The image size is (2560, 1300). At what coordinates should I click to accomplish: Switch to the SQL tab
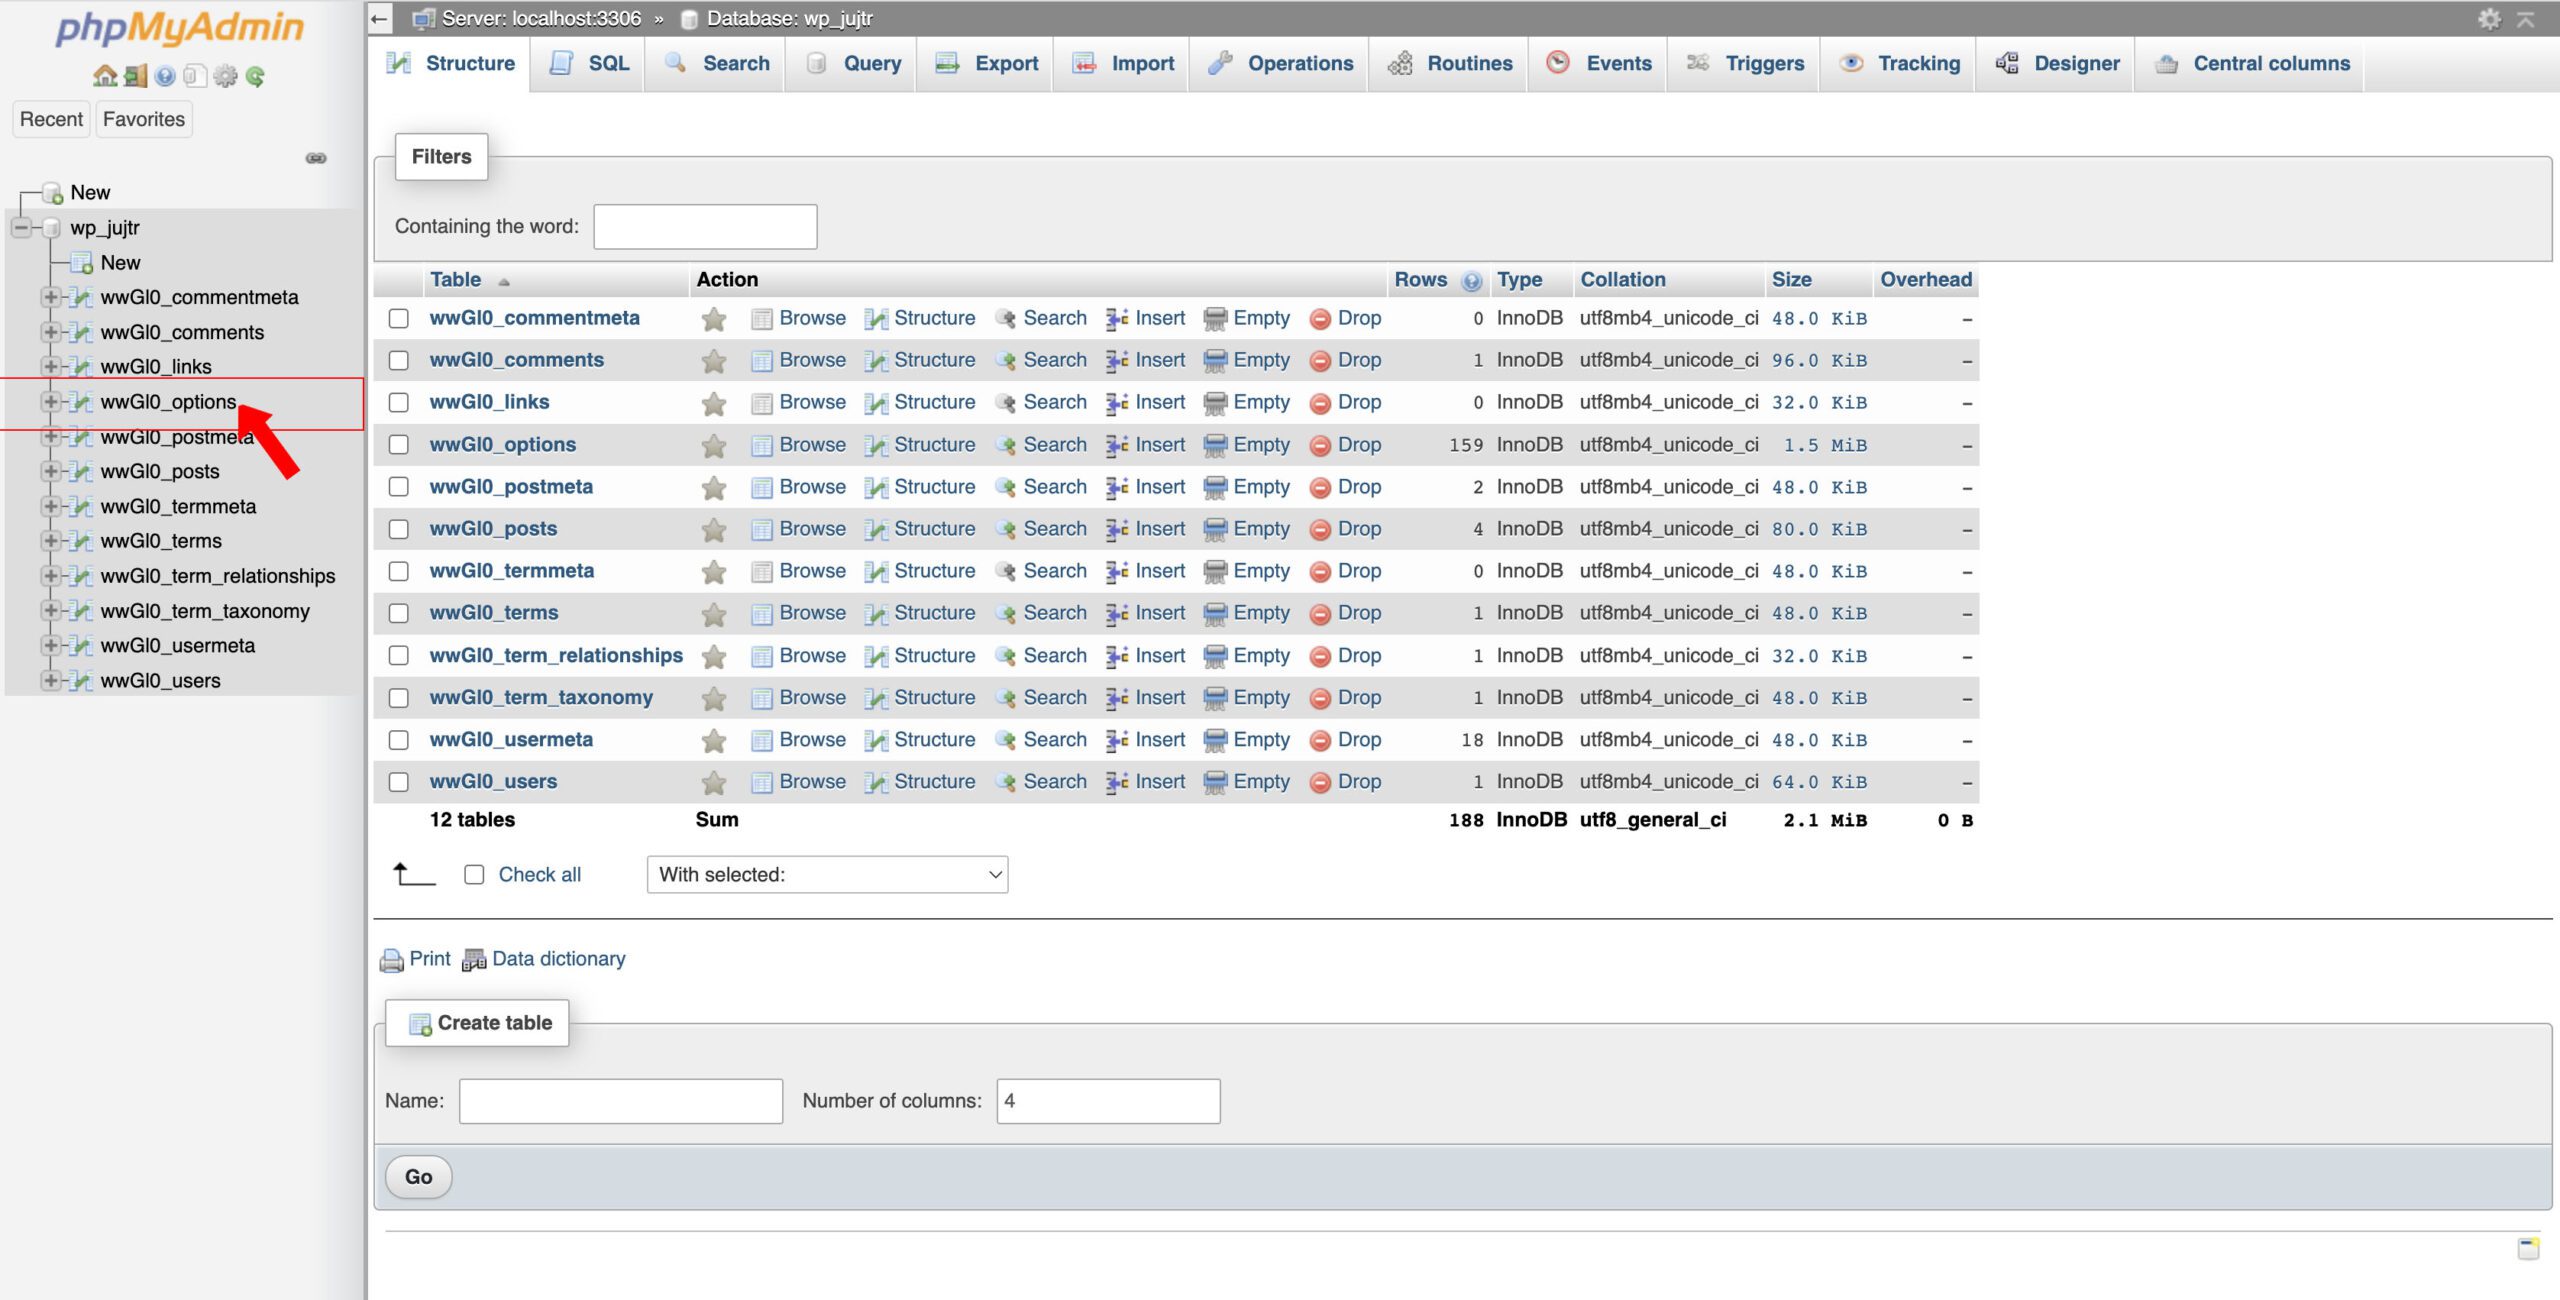tap(588, 64)
